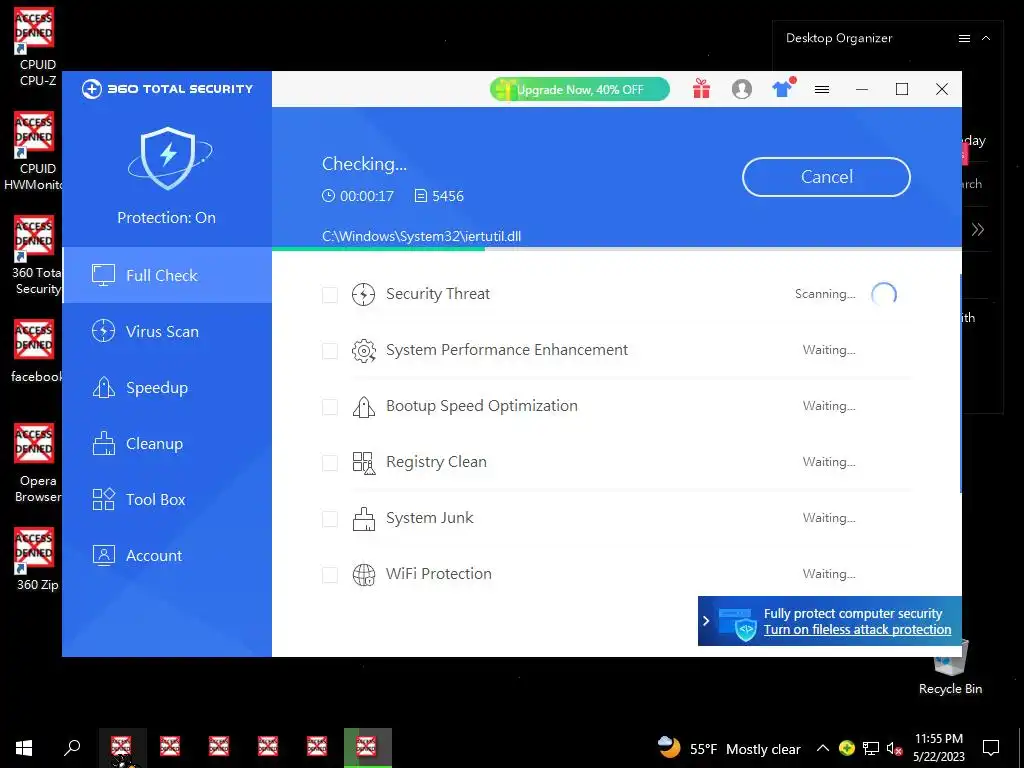Click the scan progress bar
This screenshot has width=1024, height=768.
(x=616, y=249)
